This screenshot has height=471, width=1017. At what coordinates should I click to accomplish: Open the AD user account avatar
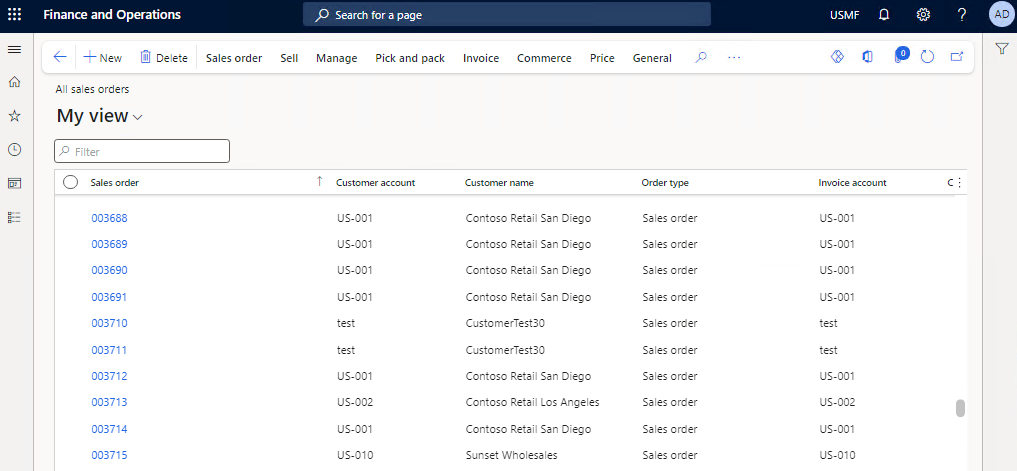coord(1001,14)
